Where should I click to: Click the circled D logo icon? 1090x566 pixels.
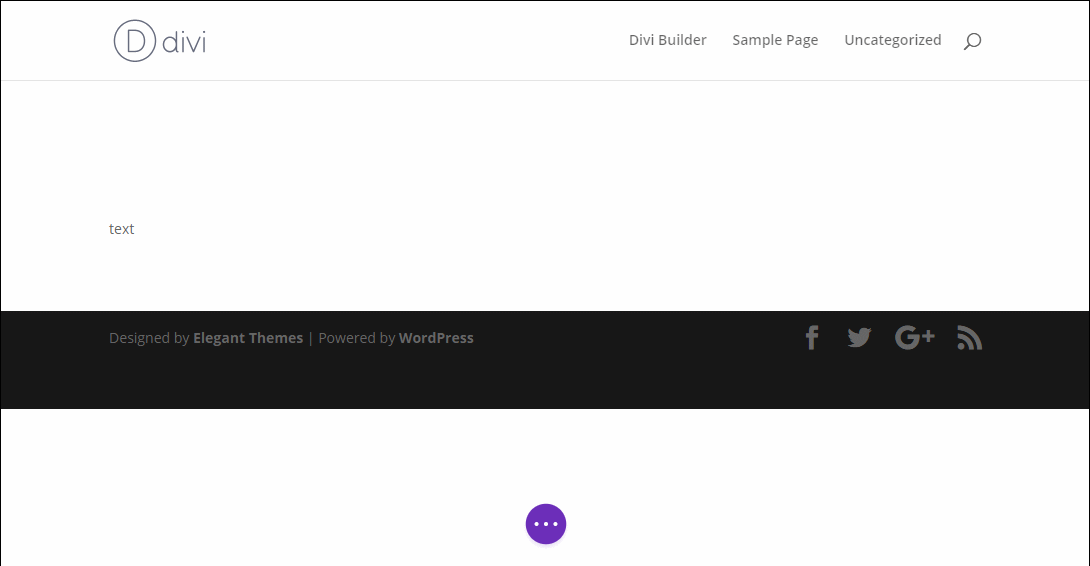(x=135, y=41)
